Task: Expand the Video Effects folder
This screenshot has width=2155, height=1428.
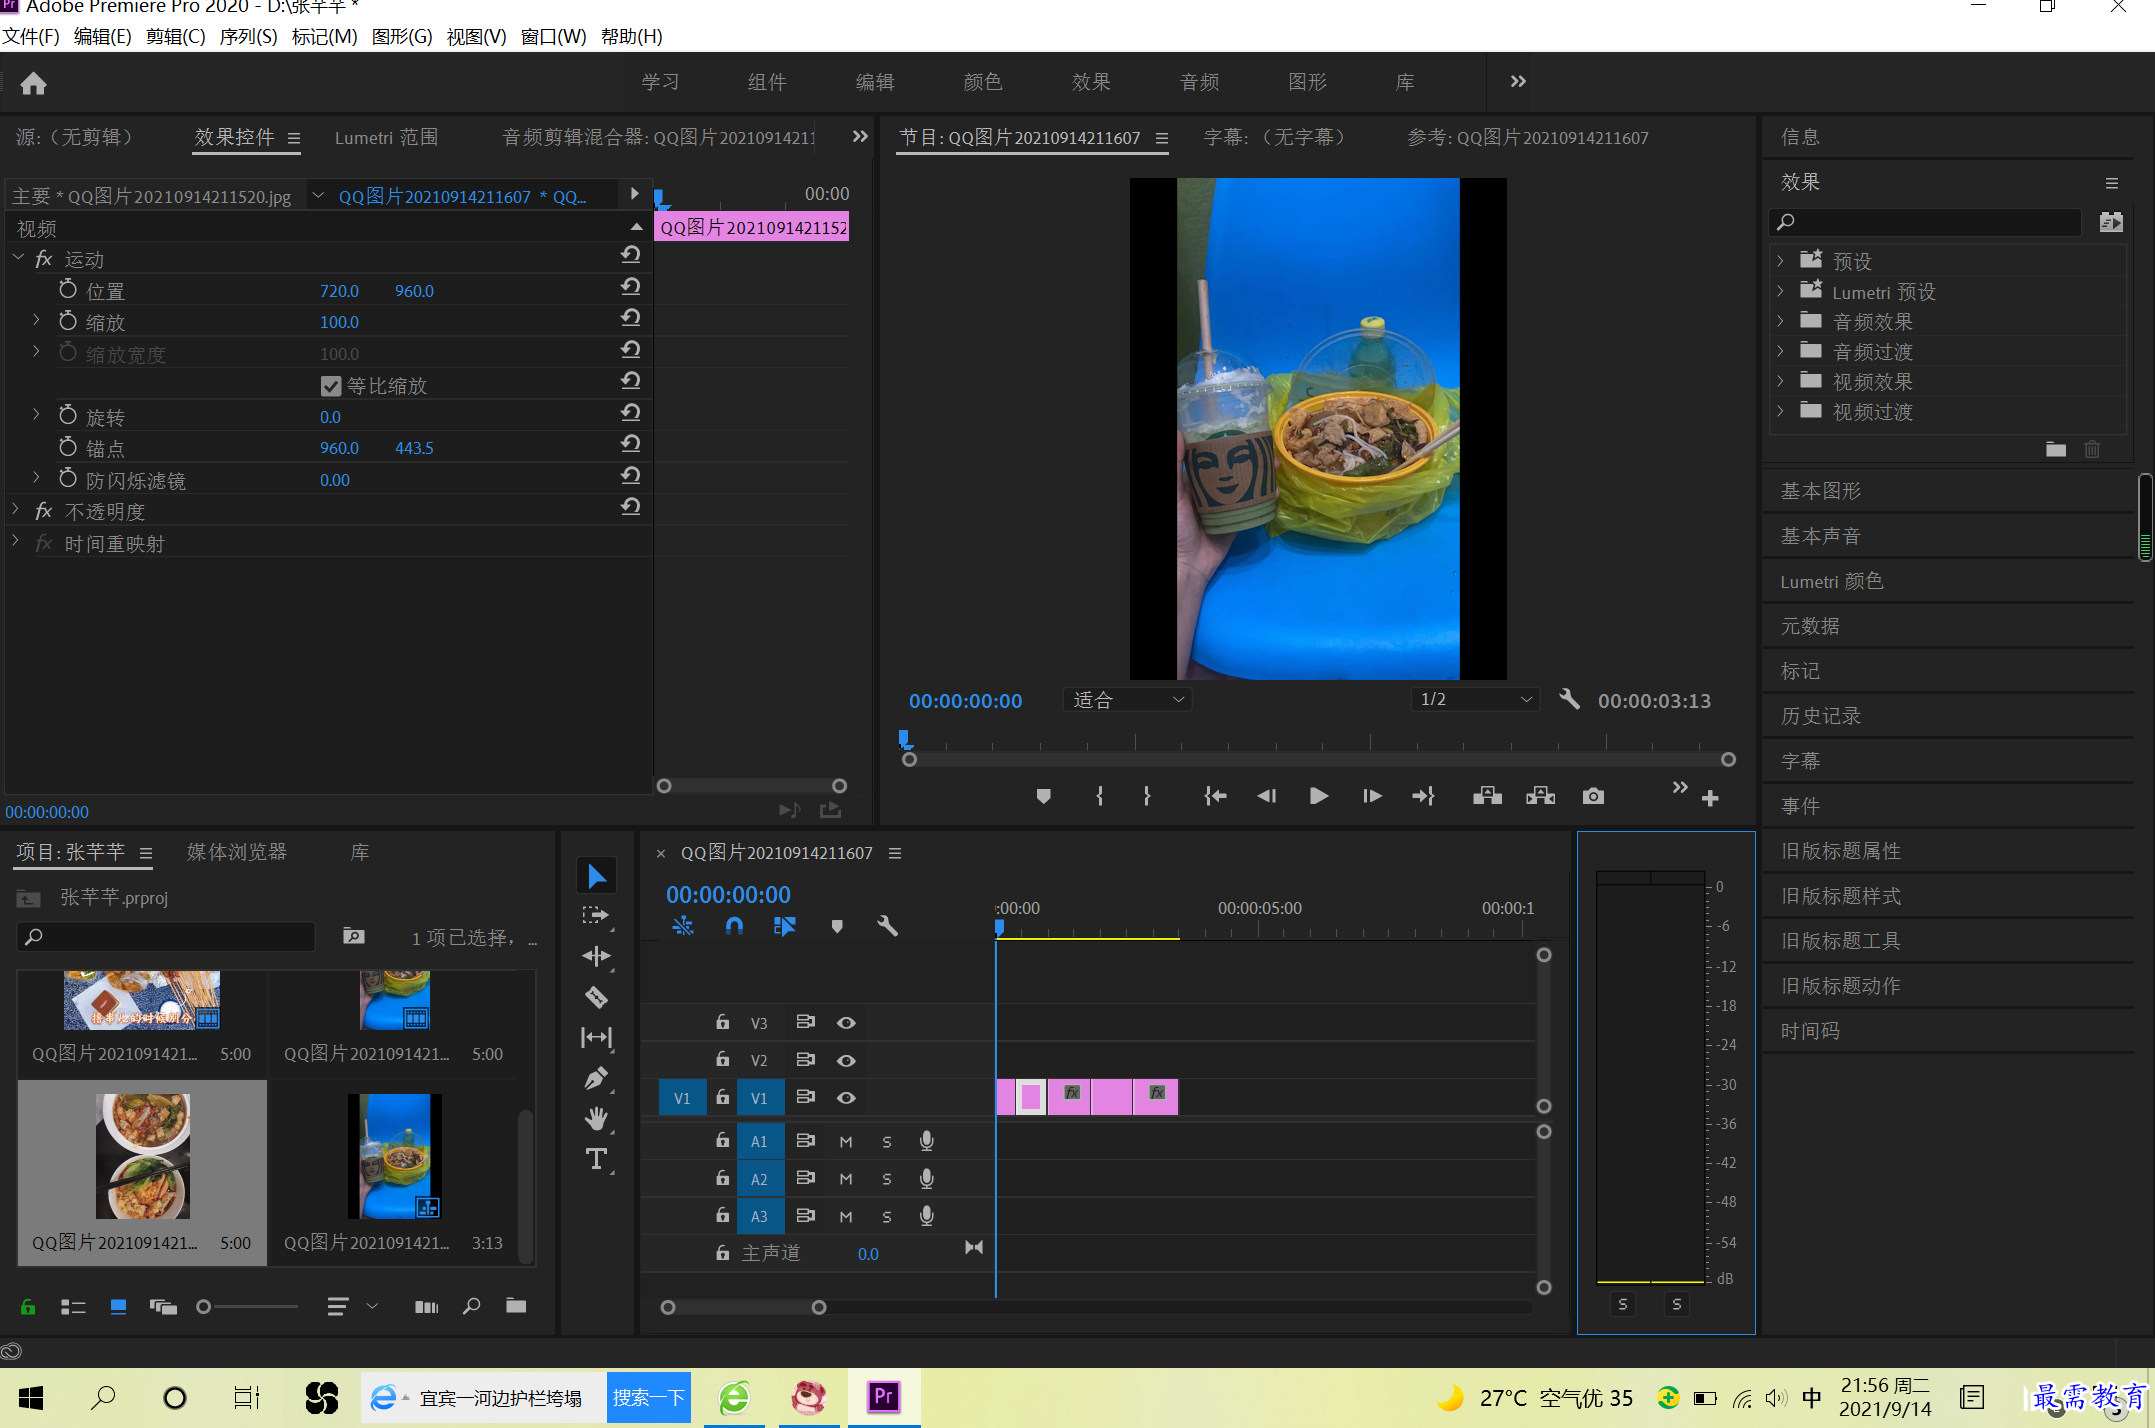Action: (x=1780, y=381)
